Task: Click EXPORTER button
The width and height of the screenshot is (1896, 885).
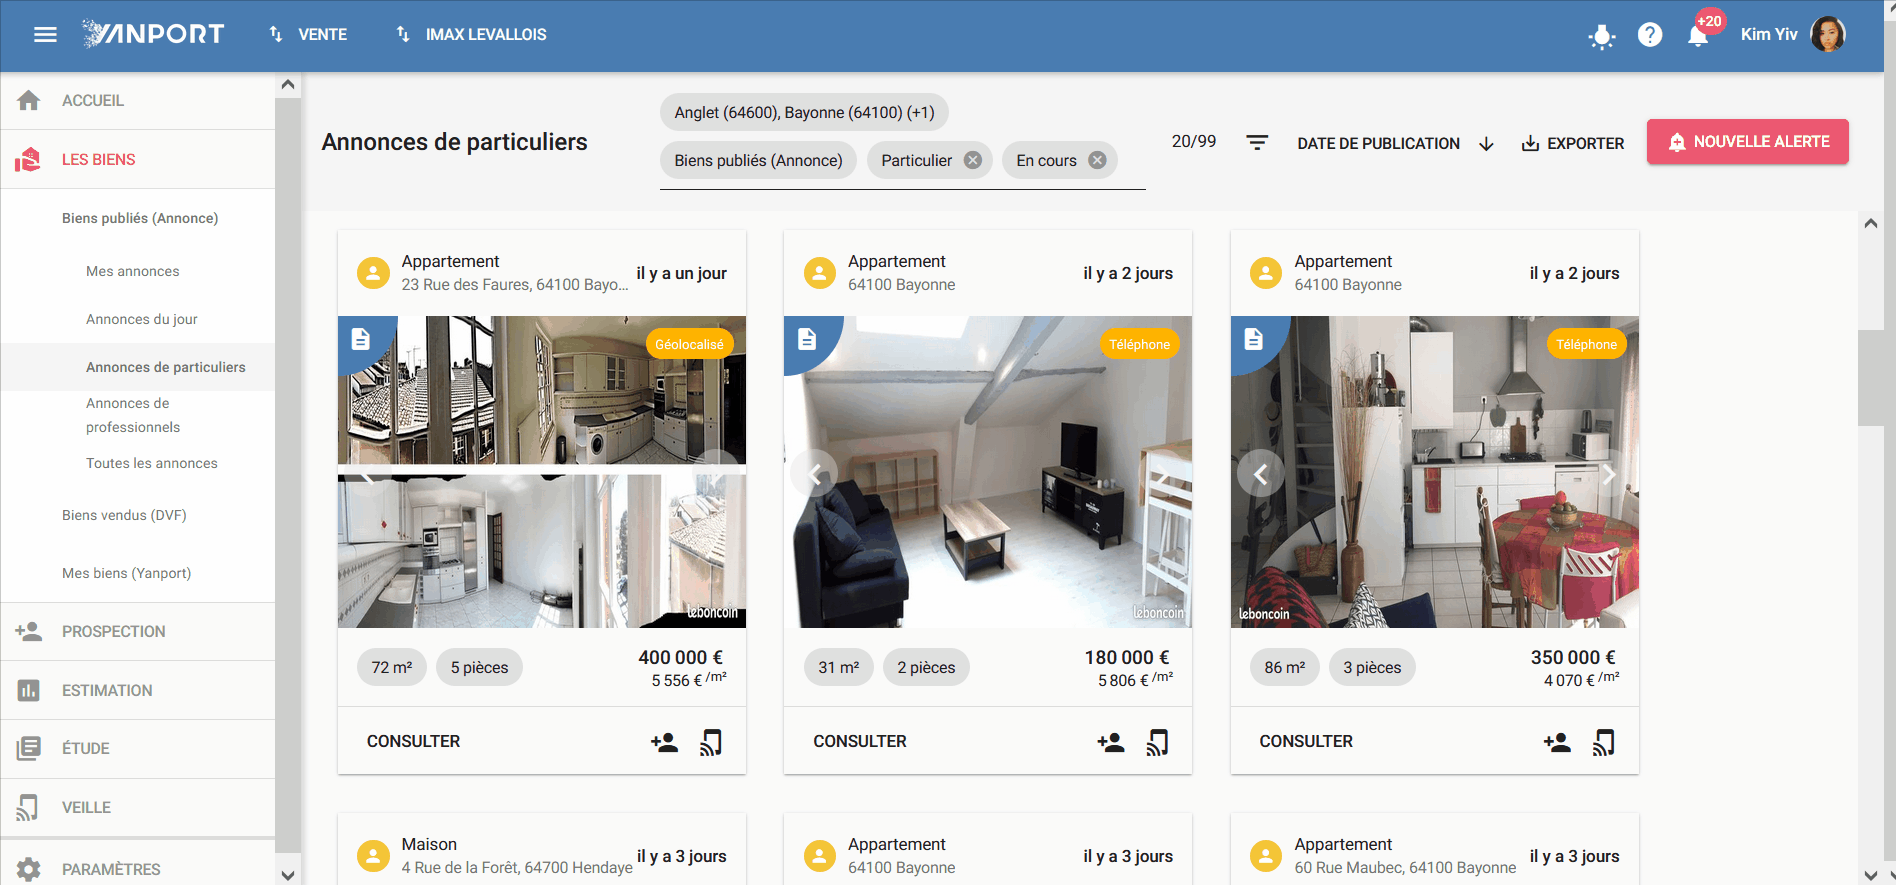Action: click(x=1573, y=143)
